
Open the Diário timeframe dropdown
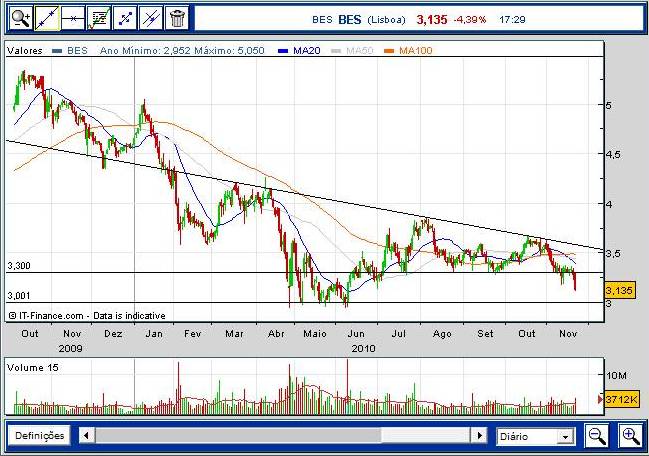pos(536,437)
